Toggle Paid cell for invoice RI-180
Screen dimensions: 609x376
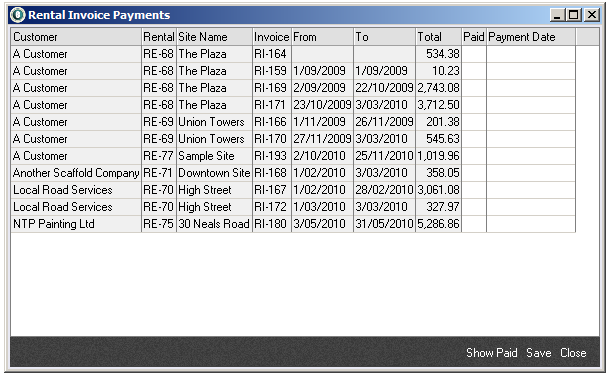pyautogui.click(x=474, y=224)
